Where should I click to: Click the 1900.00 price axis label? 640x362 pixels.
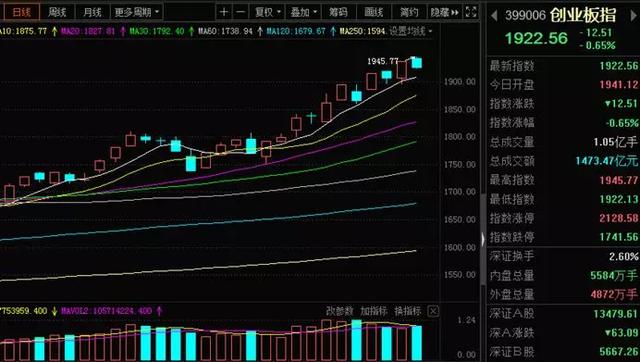[x=460, y=82]
